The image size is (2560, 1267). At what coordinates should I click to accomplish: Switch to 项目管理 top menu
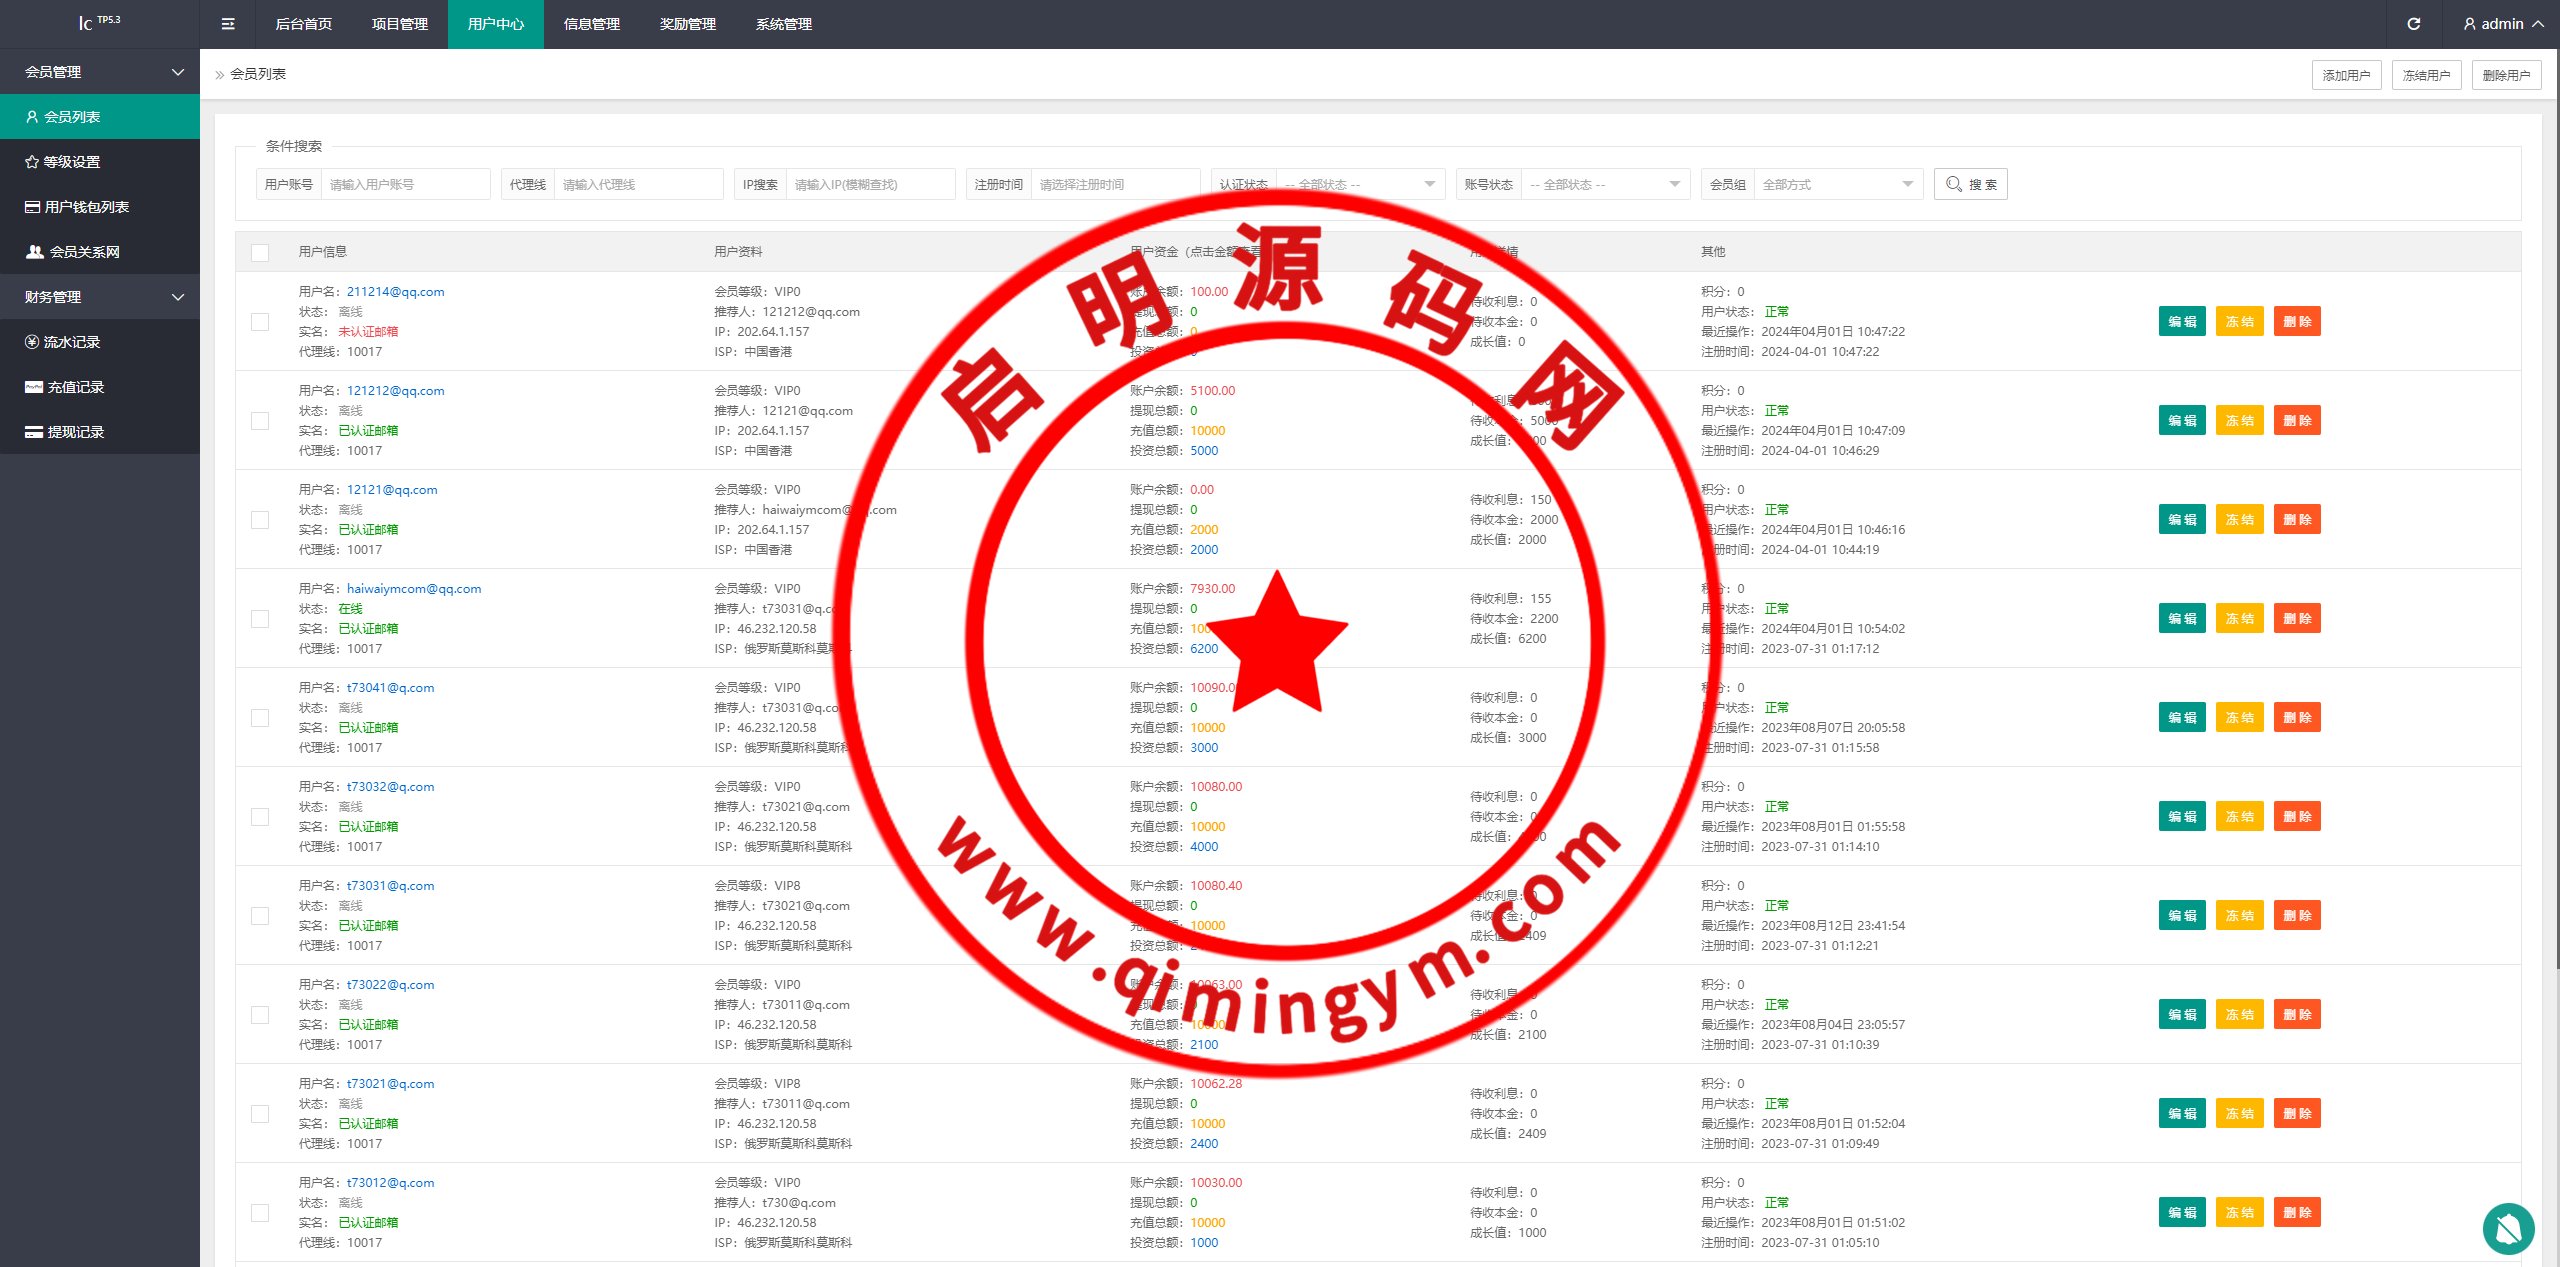(400, 24)
